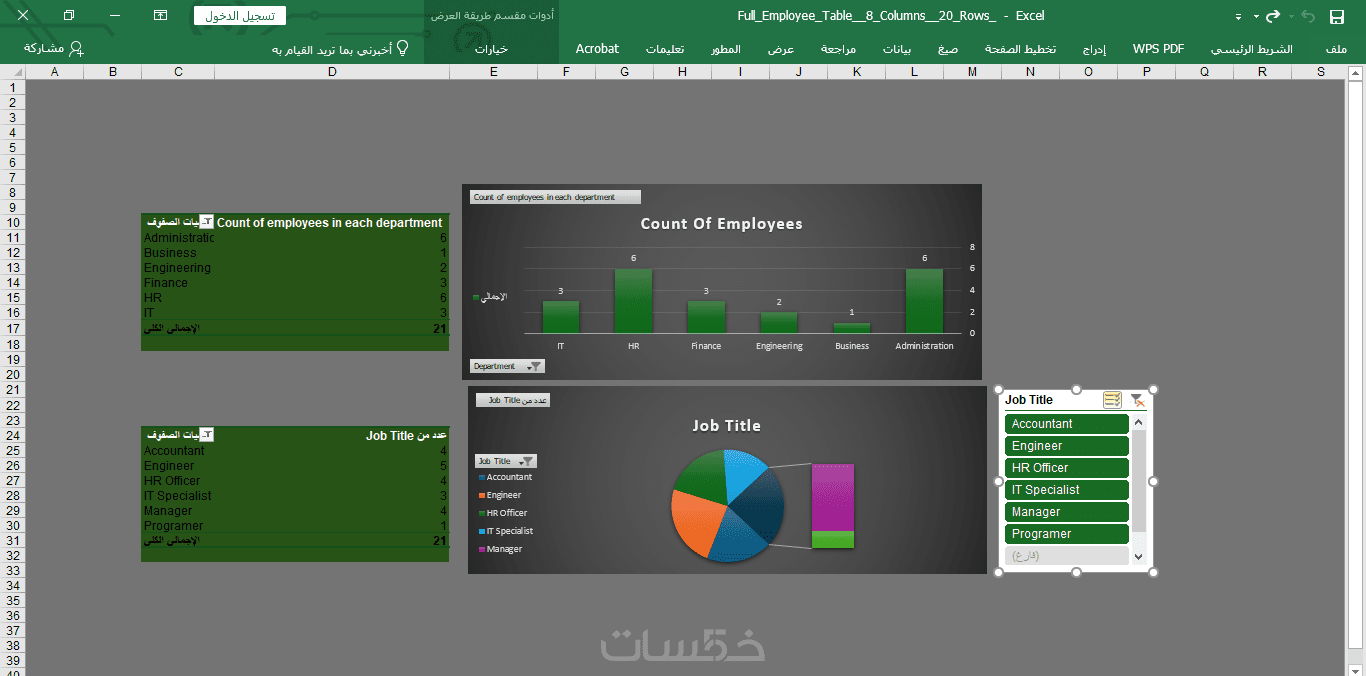Screen dimensions: 1366x676
Task: Click the orange Engineer pie slice
Action: [x=697, y=522]
